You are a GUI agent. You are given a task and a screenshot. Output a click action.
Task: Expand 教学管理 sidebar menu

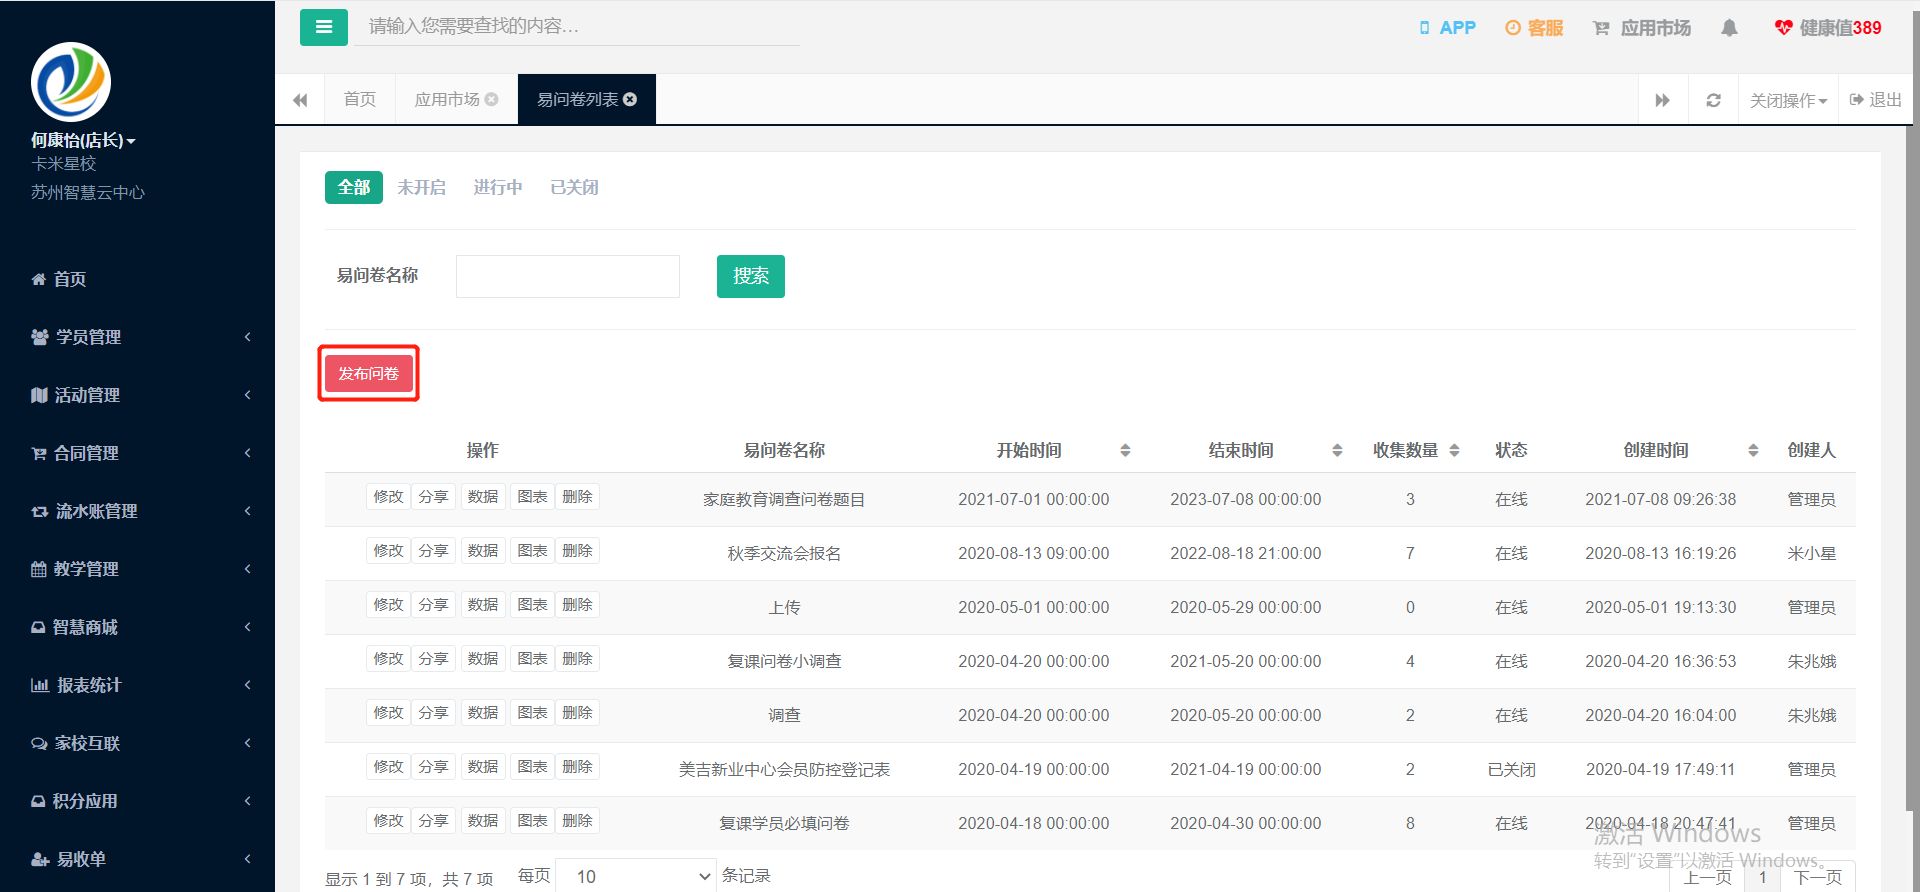[x=137, y=569]
